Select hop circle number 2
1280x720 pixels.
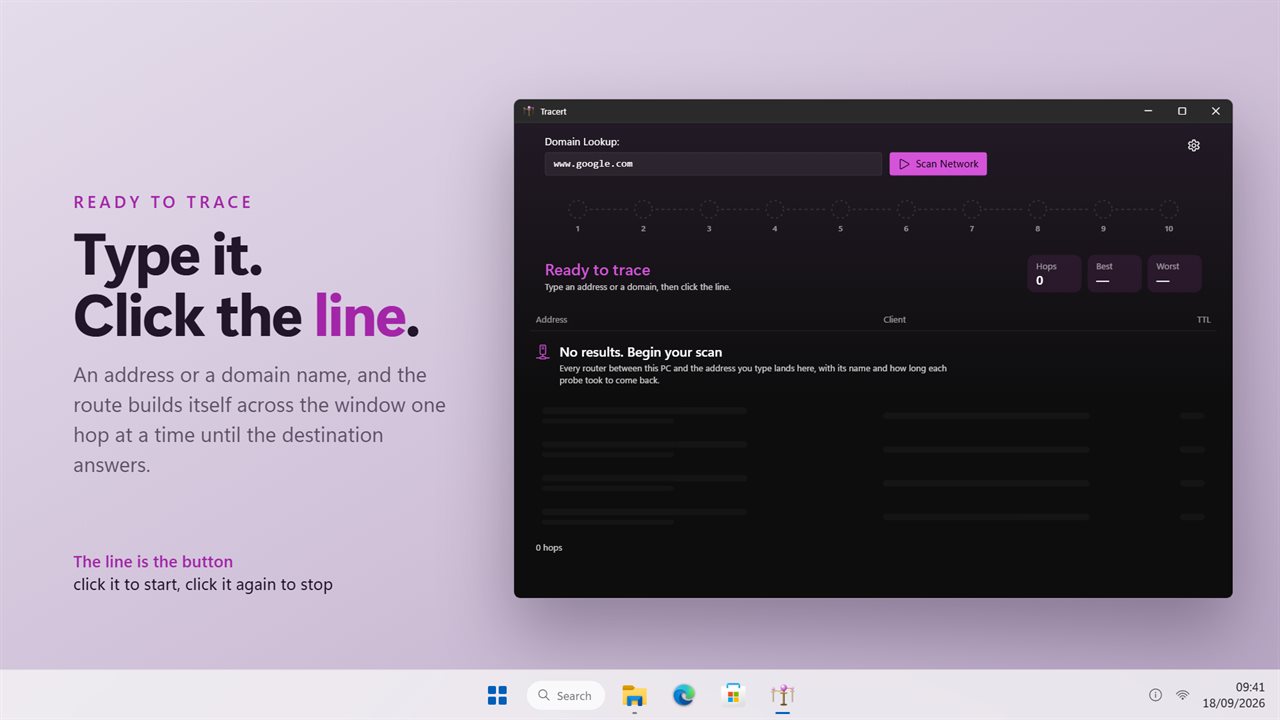(643, 210)
